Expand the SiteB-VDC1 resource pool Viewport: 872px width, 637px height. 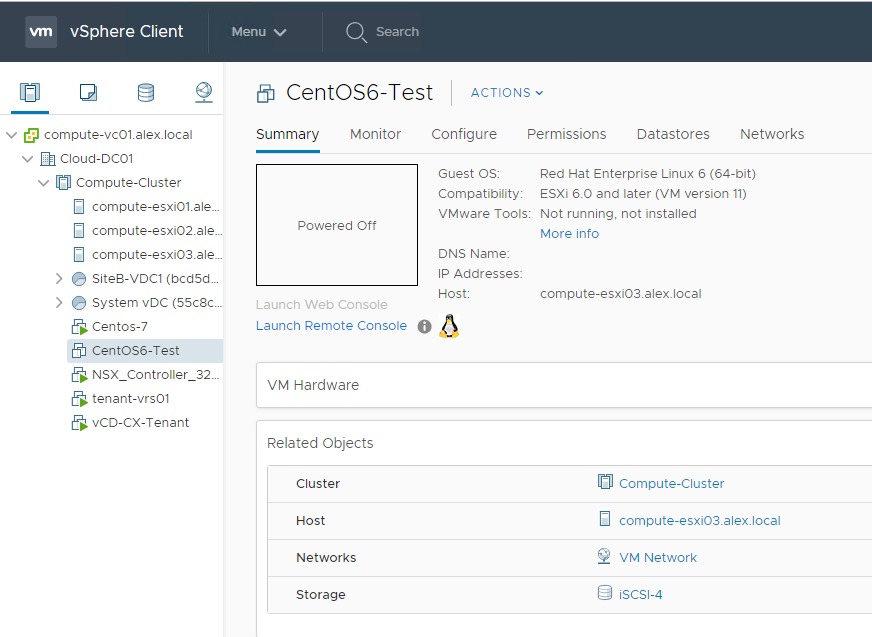[x=60, y=279]
